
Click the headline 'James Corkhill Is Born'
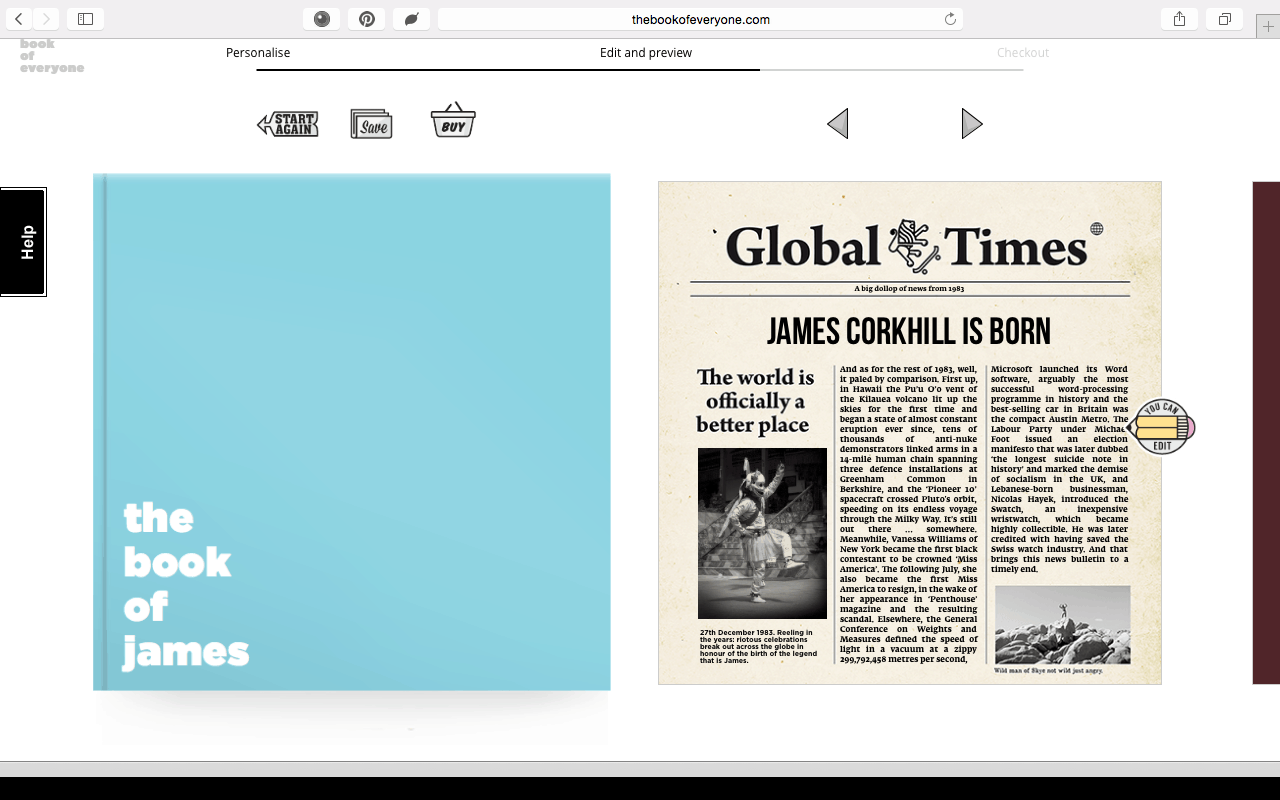point(909,331)
